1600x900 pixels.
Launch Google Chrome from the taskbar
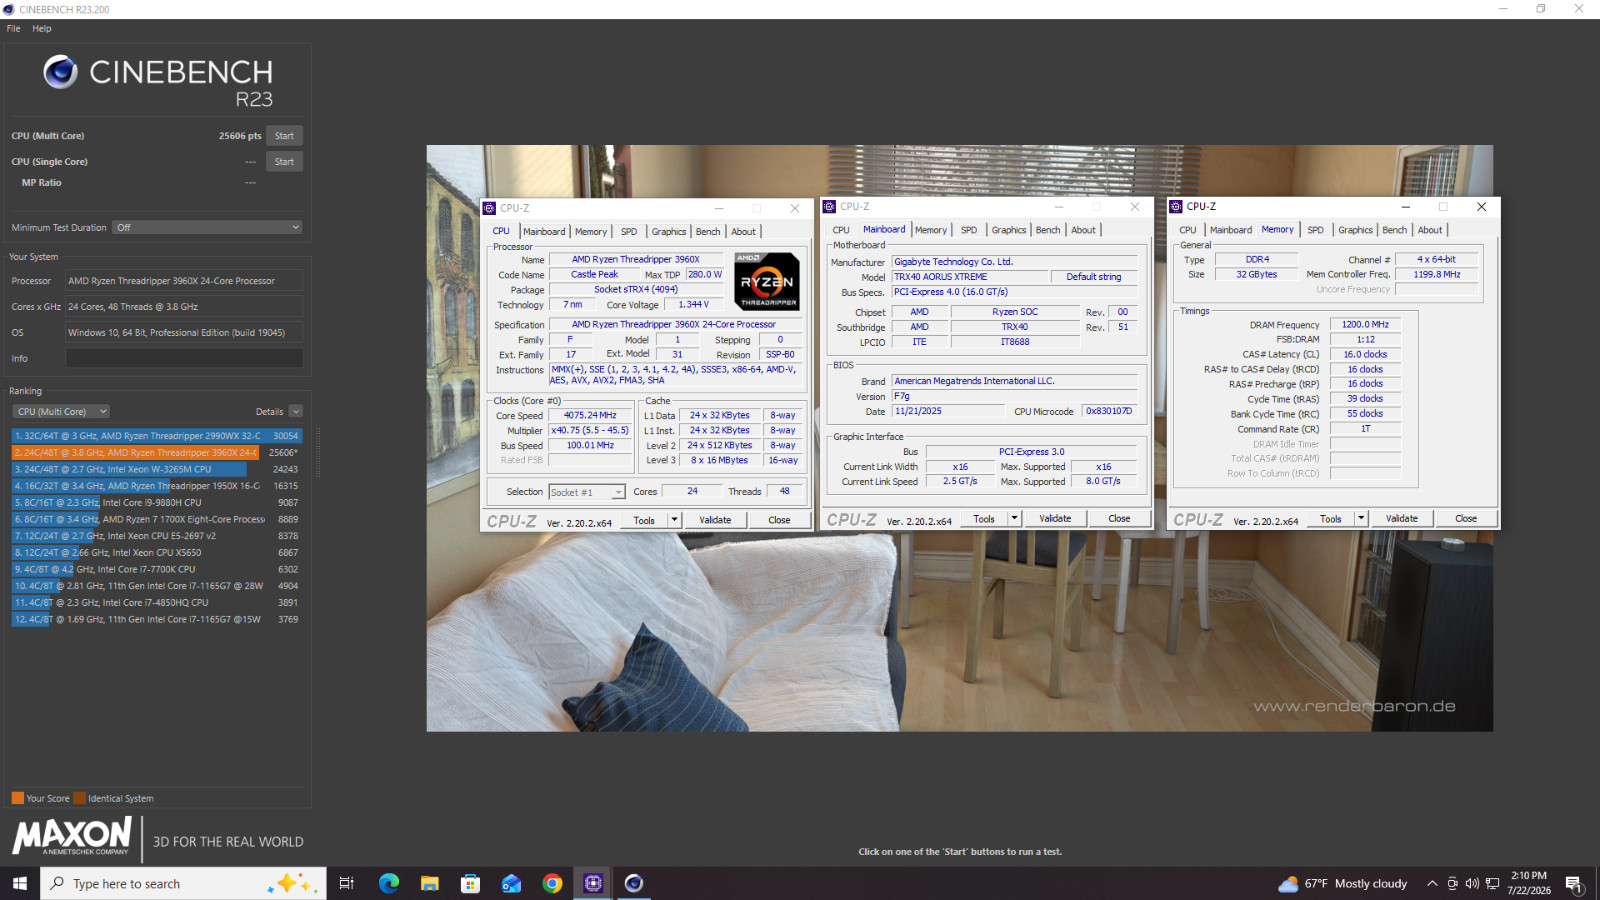(x=552, y=883)
